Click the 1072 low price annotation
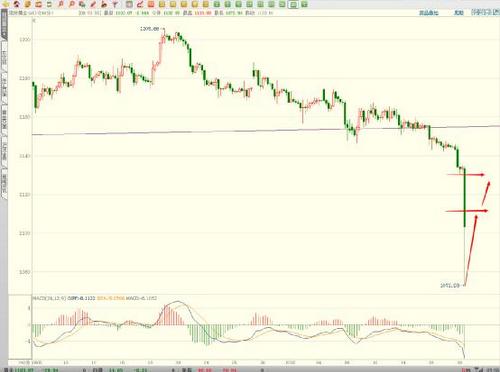Image resolution: width=500 pixels, height=372 pixels. 450,285
